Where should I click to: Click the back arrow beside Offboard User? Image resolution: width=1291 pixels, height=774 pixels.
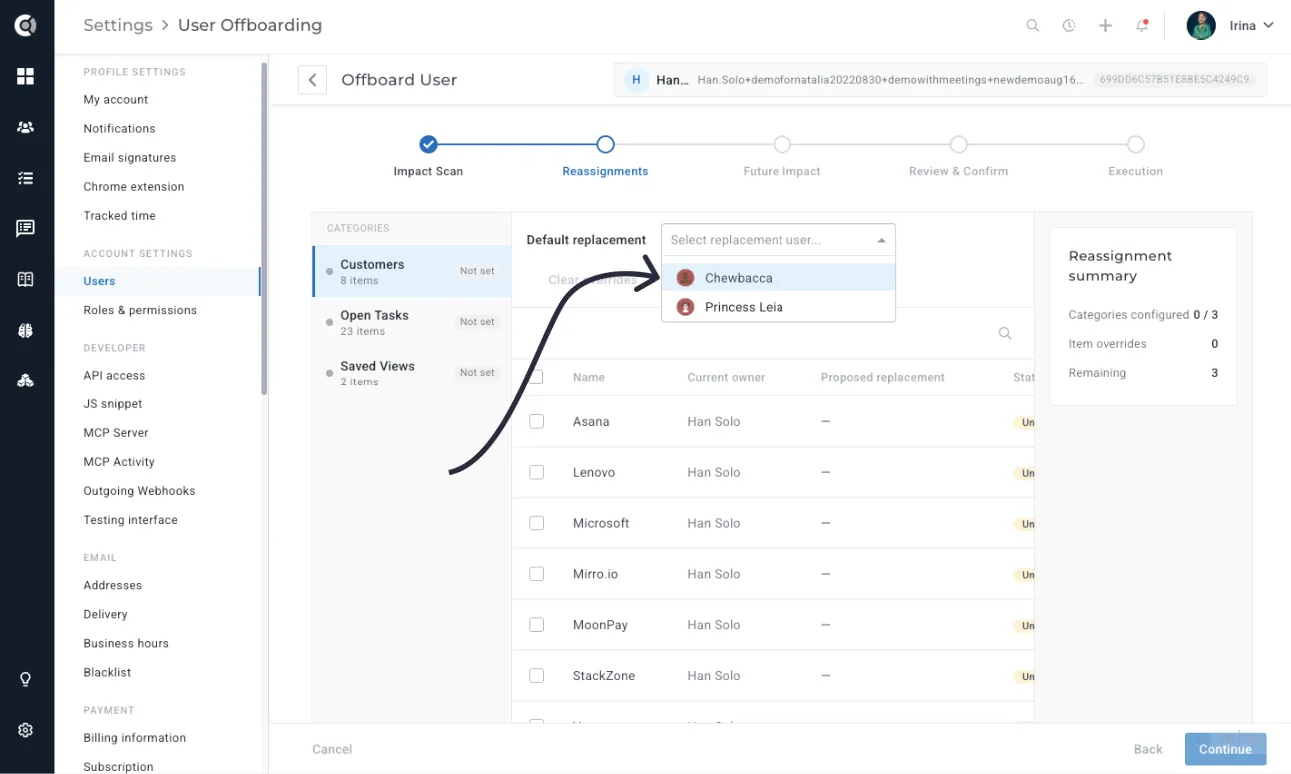[x=312, y=80]
